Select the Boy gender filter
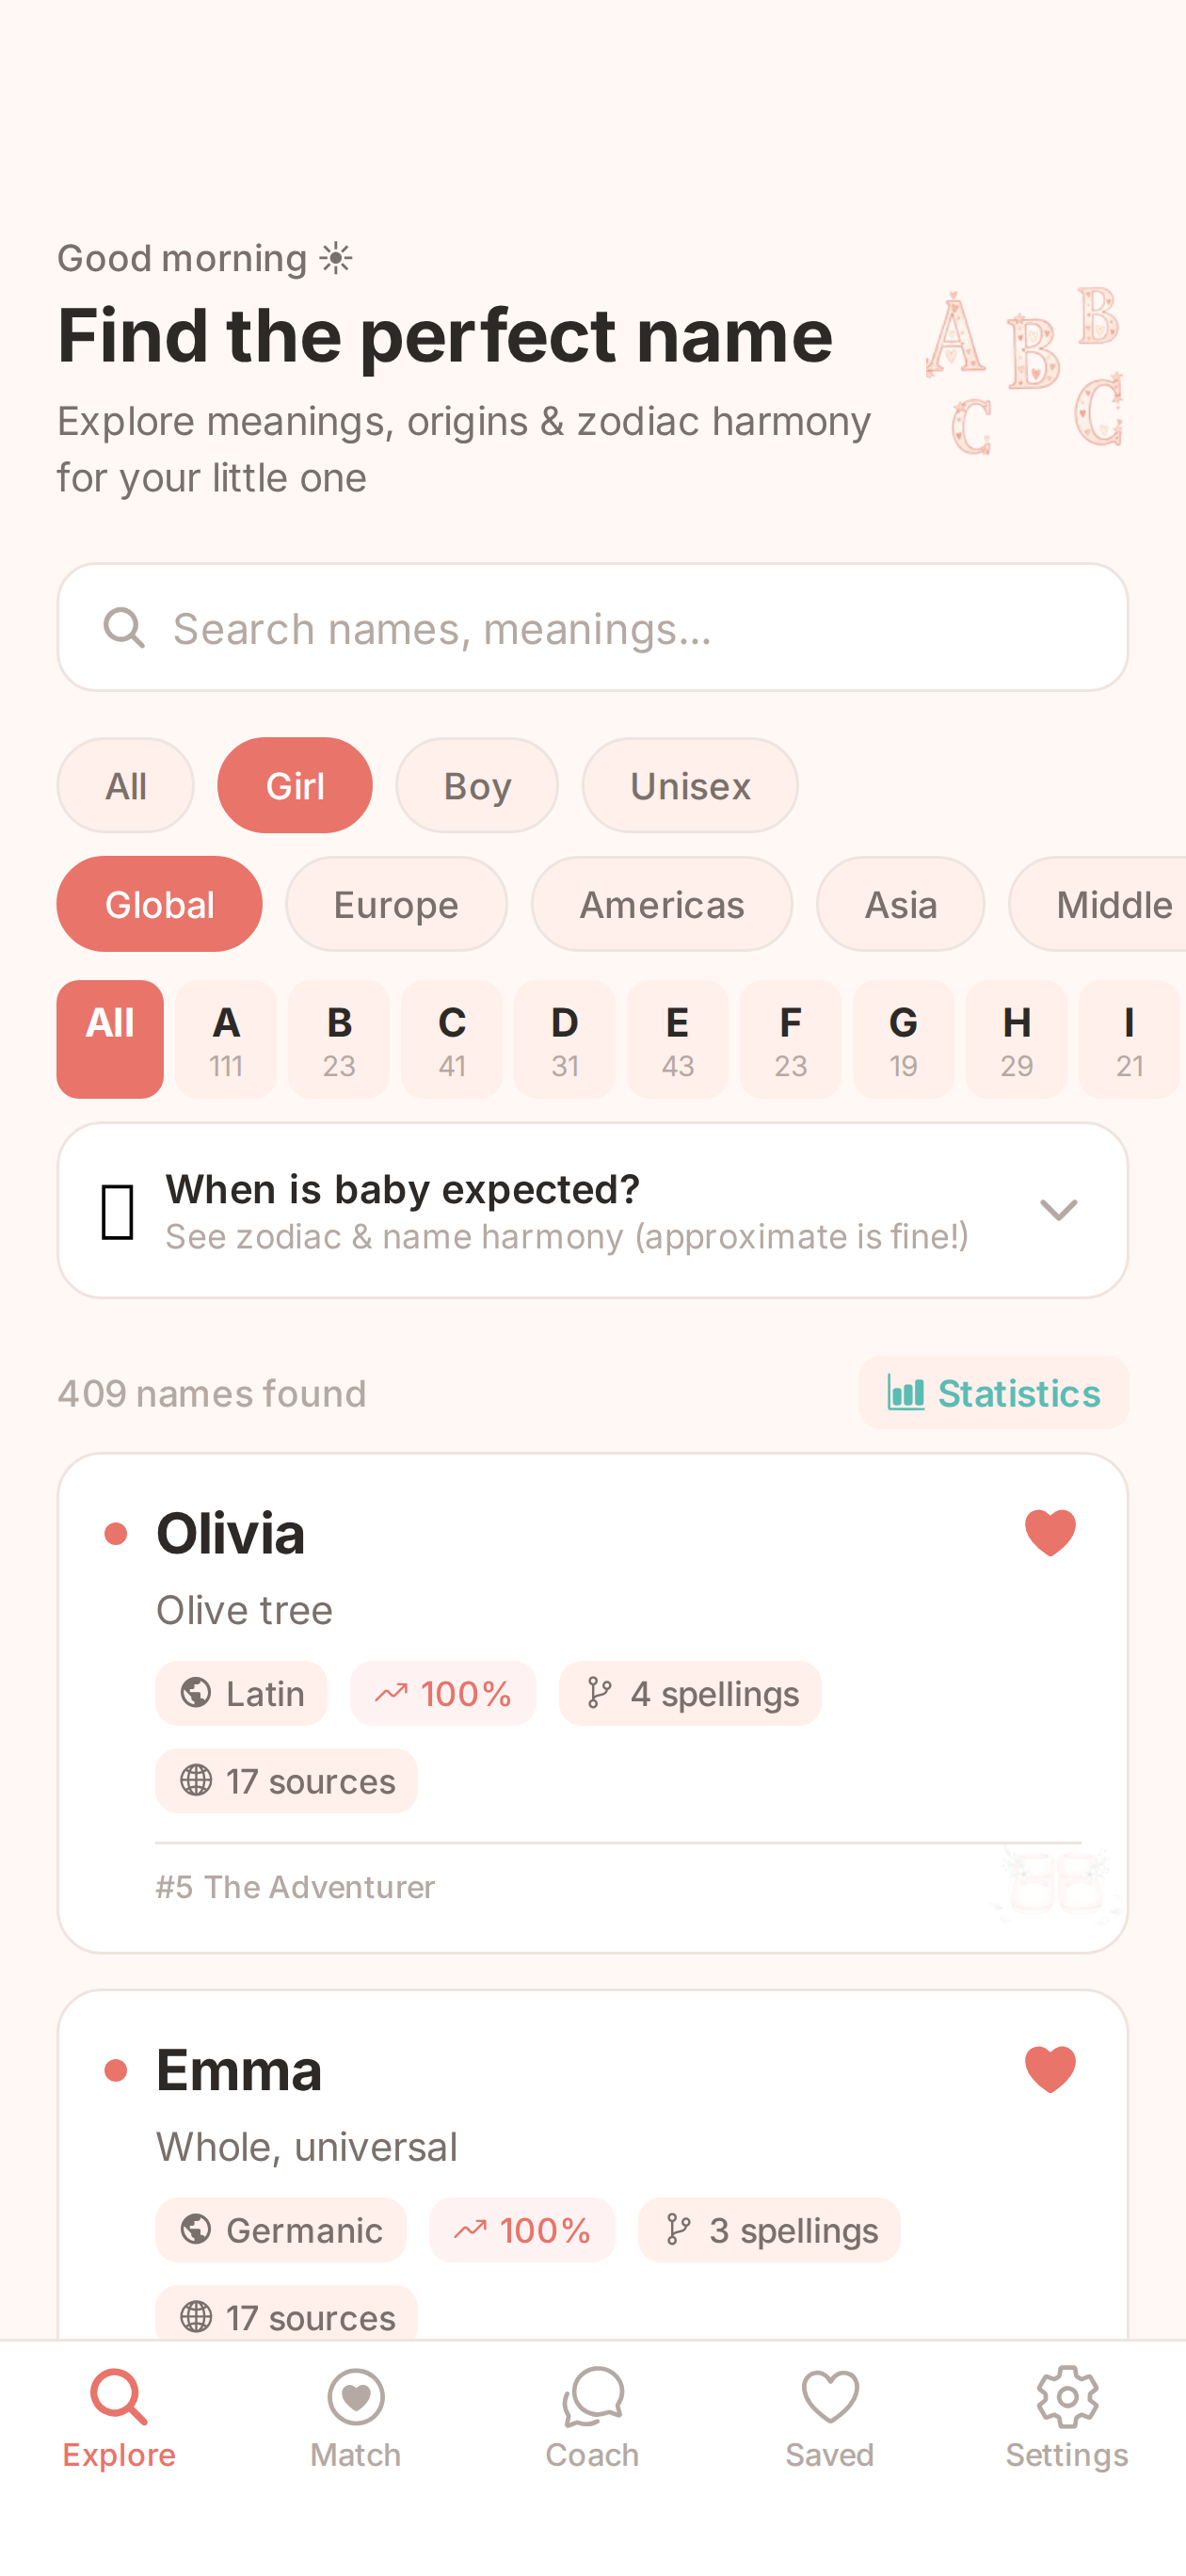Image resolution: width=1186 pixels, height=2576 pixels. 477,785
